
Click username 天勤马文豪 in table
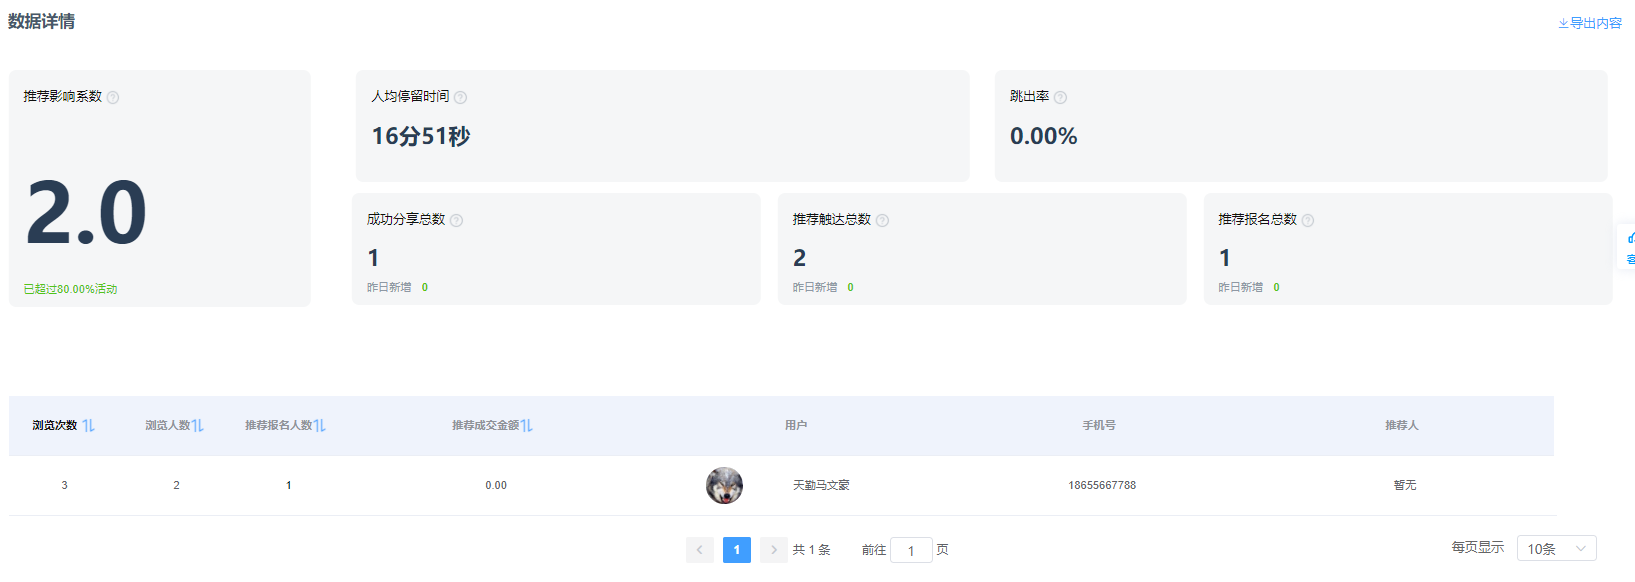pyautogui.click(x=821, y=485)
